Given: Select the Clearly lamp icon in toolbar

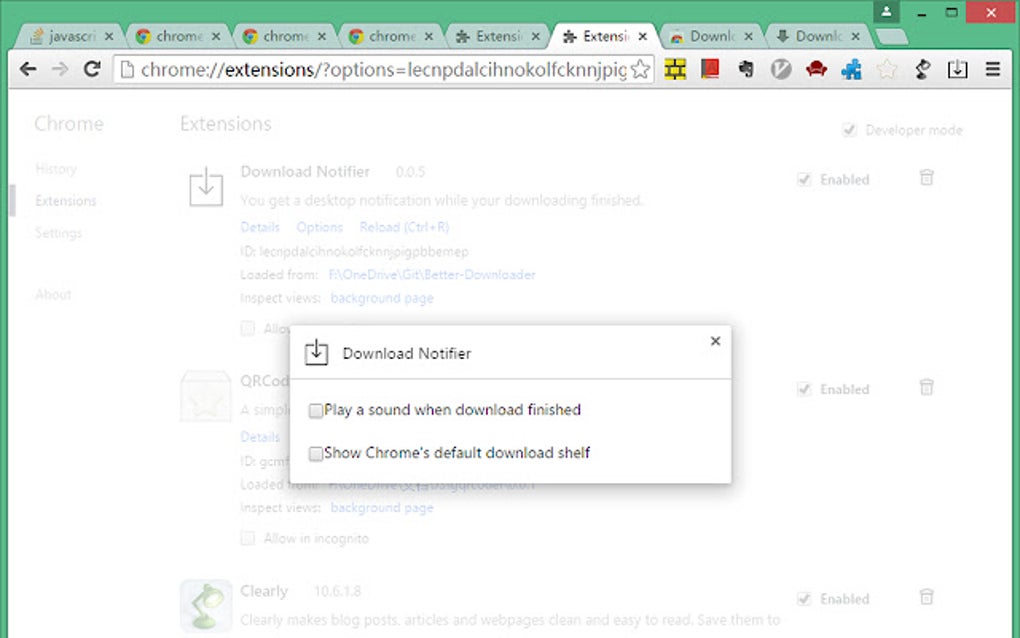Looking at the screenshot, I should click(x=923, y=70).
